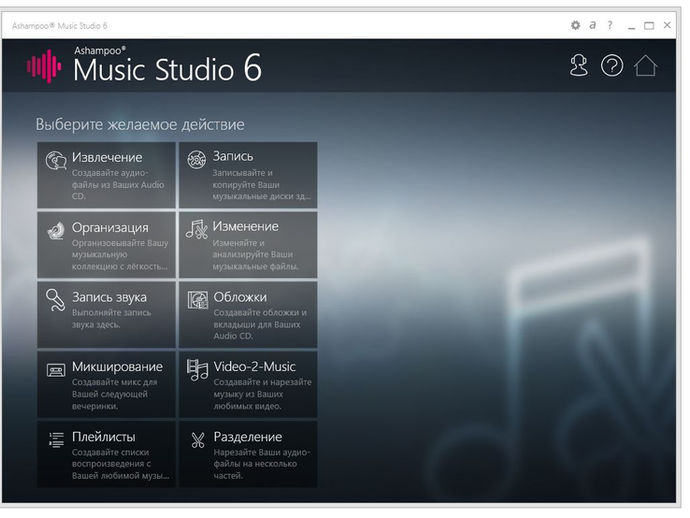Maximize the Music Studio window
Viewport: 690px width, 518px height.
tap(649, 26)
